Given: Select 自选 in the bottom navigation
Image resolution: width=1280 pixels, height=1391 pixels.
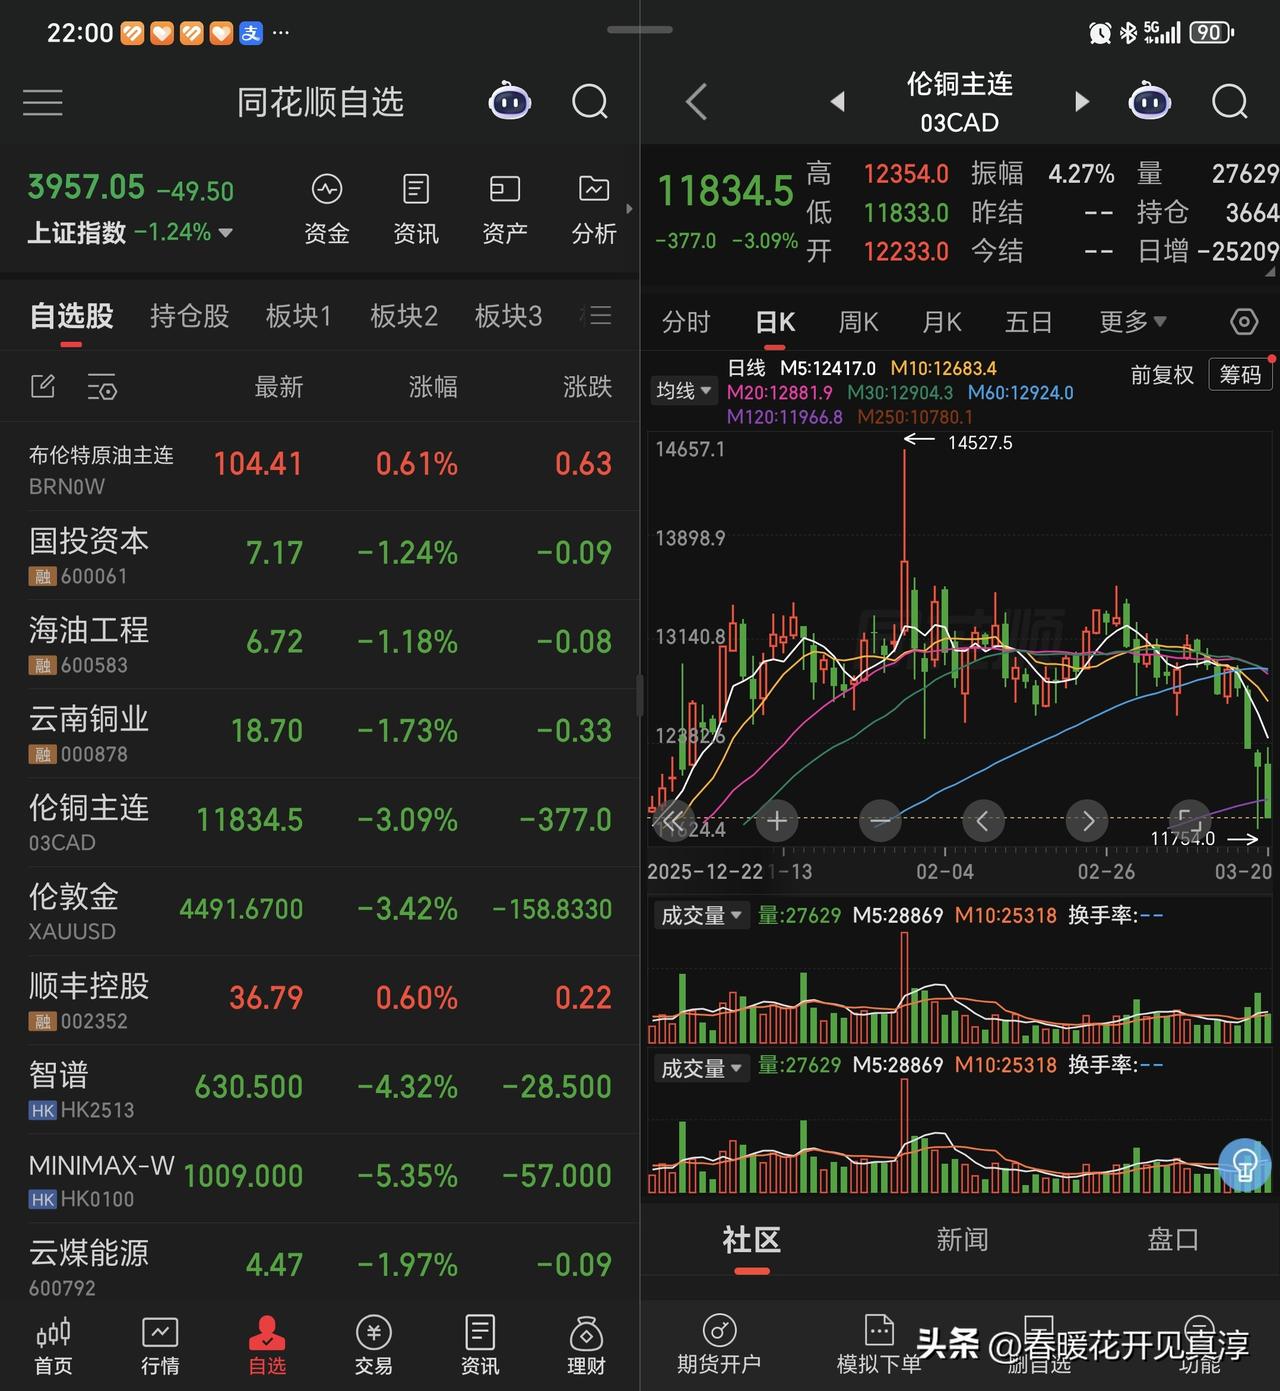Looking at the screenshot, I should tap(267, 1345).
